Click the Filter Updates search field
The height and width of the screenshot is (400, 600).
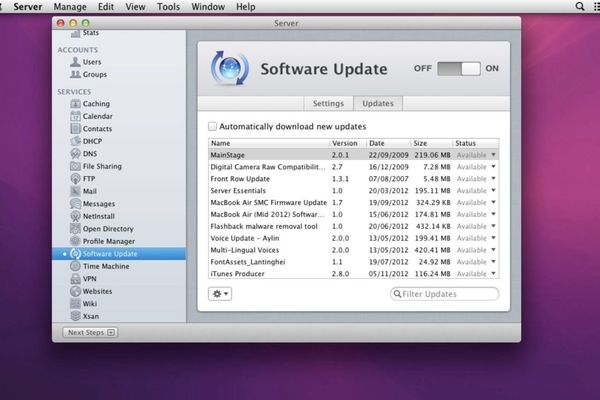(445, 294)
